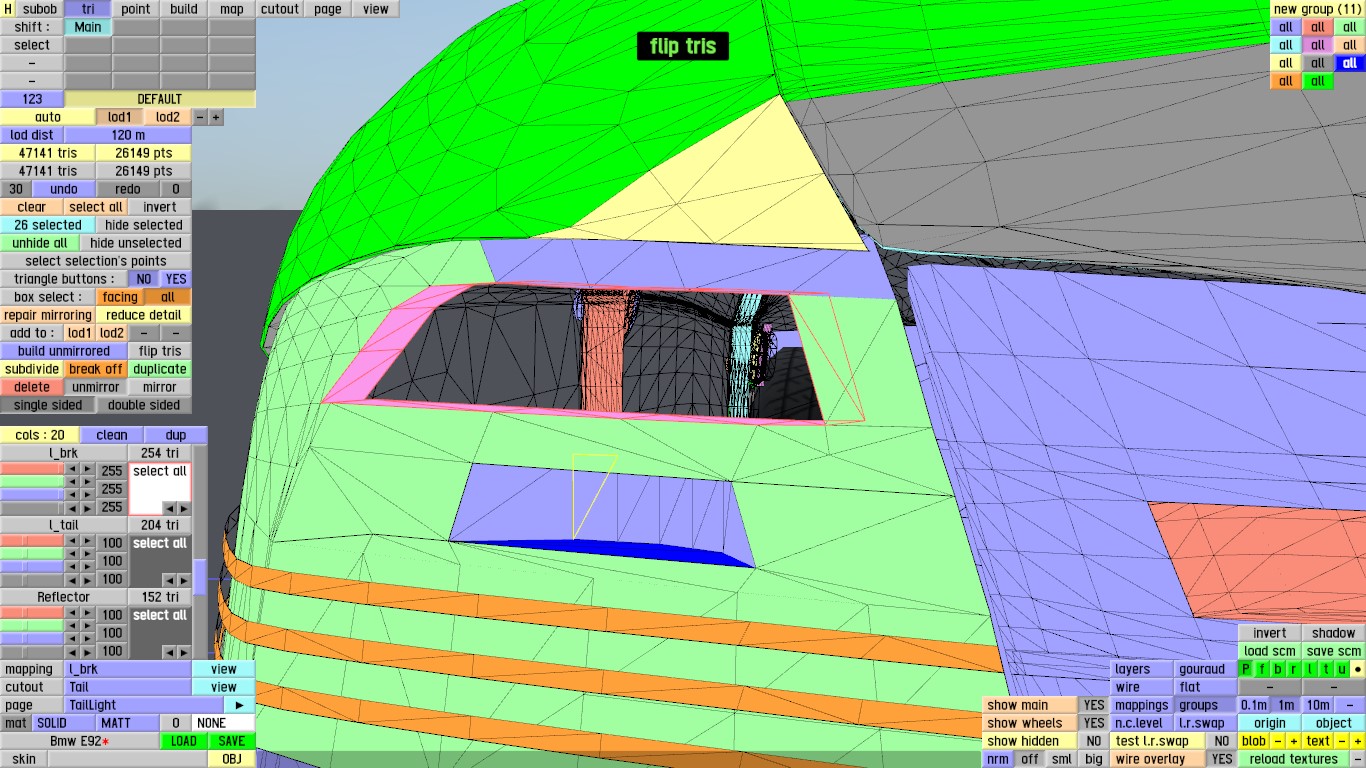Click the plus button next to blob
Screen dimensions: 1366x768
click(x=1293, y=741)
